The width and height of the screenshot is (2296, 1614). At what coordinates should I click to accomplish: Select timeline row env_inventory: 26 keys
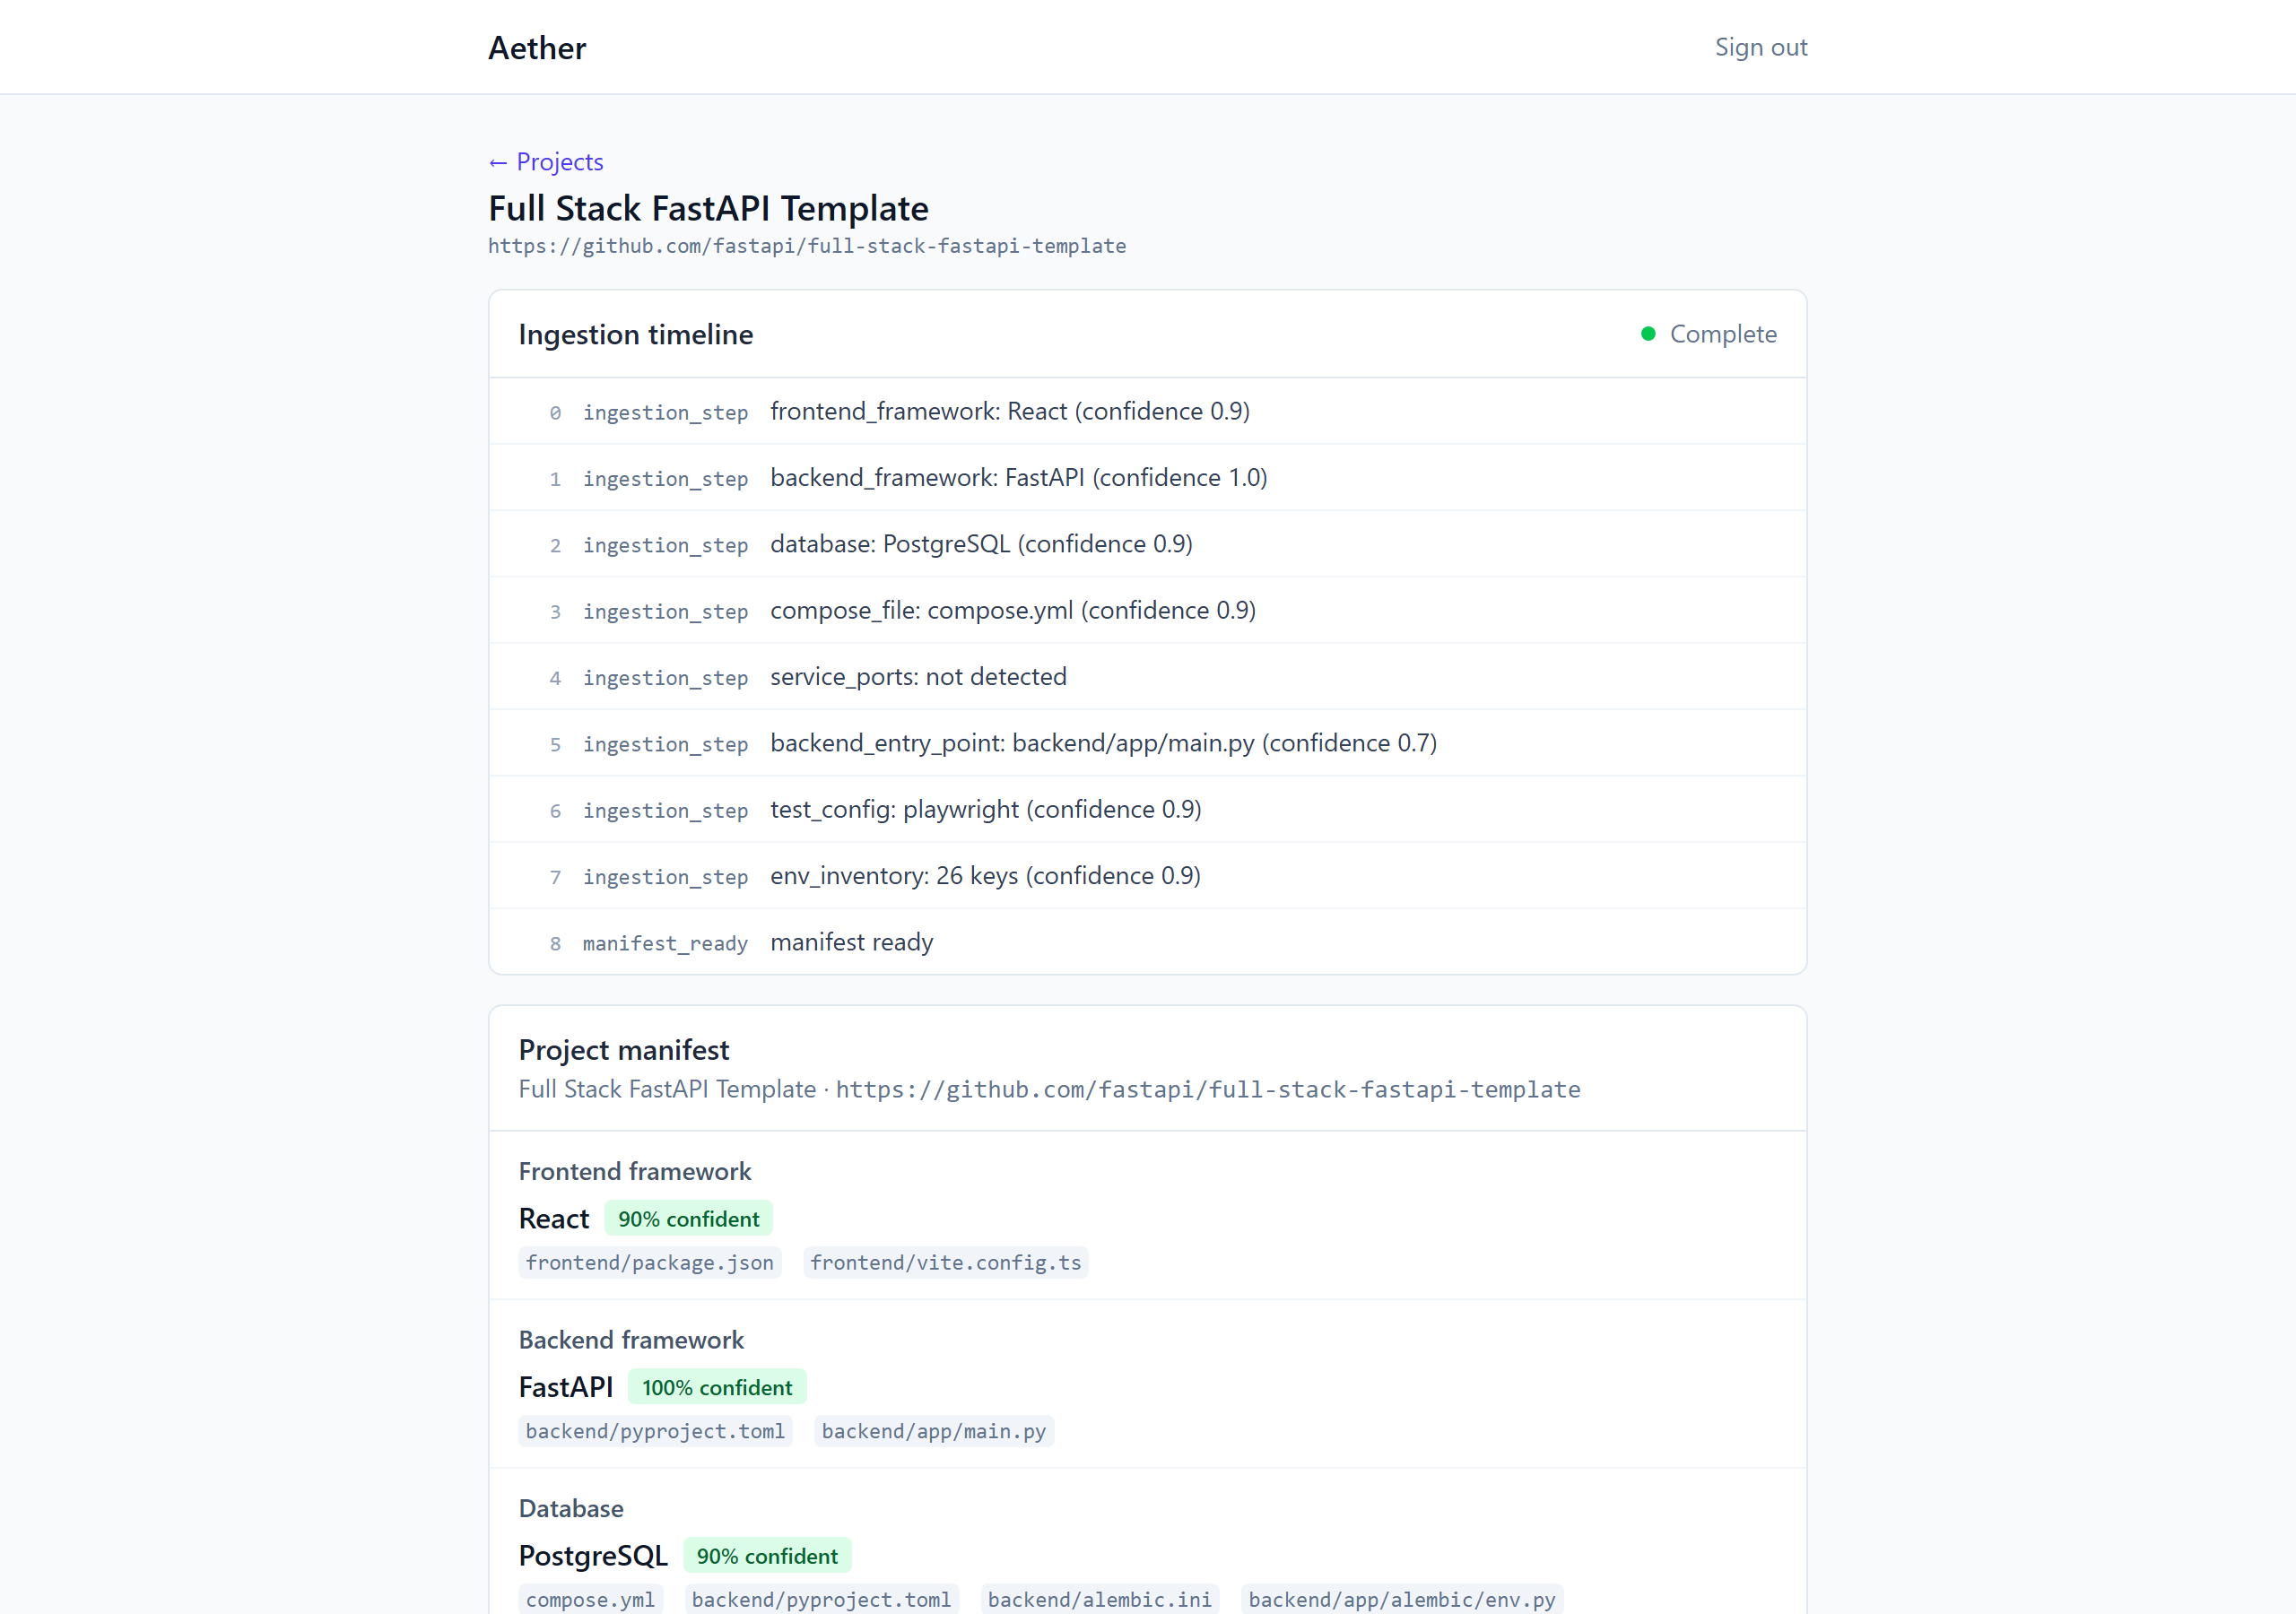click(1147, 876)
